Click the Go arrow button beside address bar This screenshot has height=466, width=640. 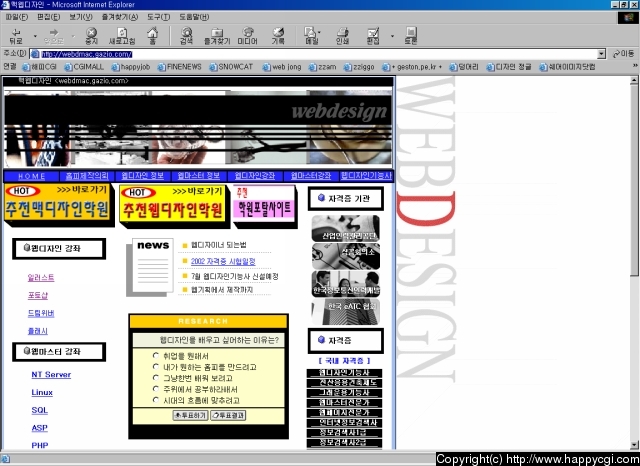(x=623, y=54)
